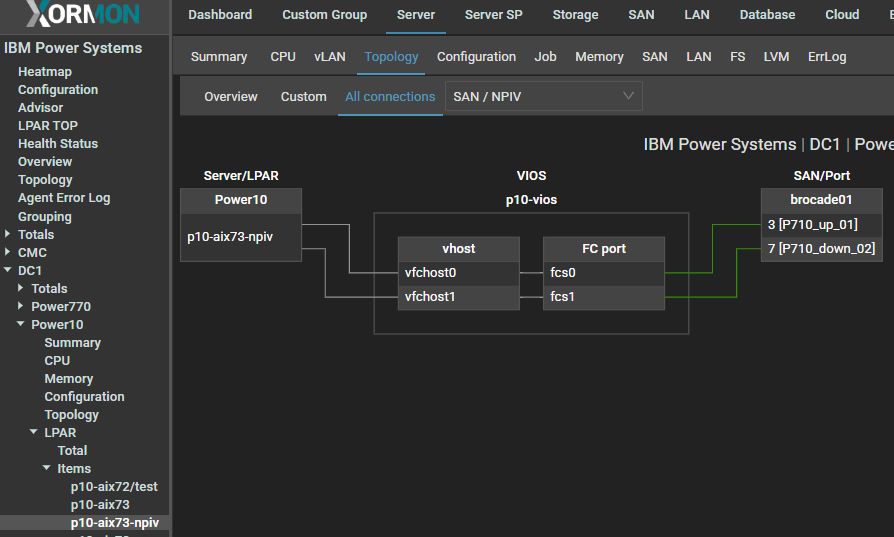The width and height of the screenshot is (894, 537).
Task: Open the Custom topology sub-tab
Action: (x=303, y=97)
